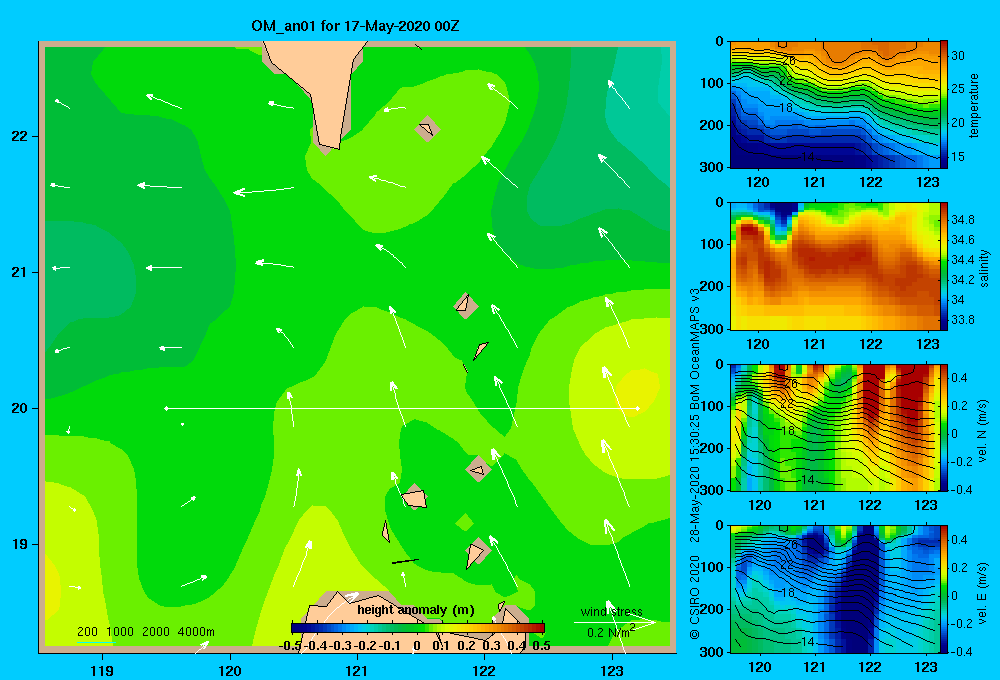Image resolution: width=1000 pixels, height=680 pixels.
Task: Click the eastern endpoint of the section line
Action: coord(637,408)
